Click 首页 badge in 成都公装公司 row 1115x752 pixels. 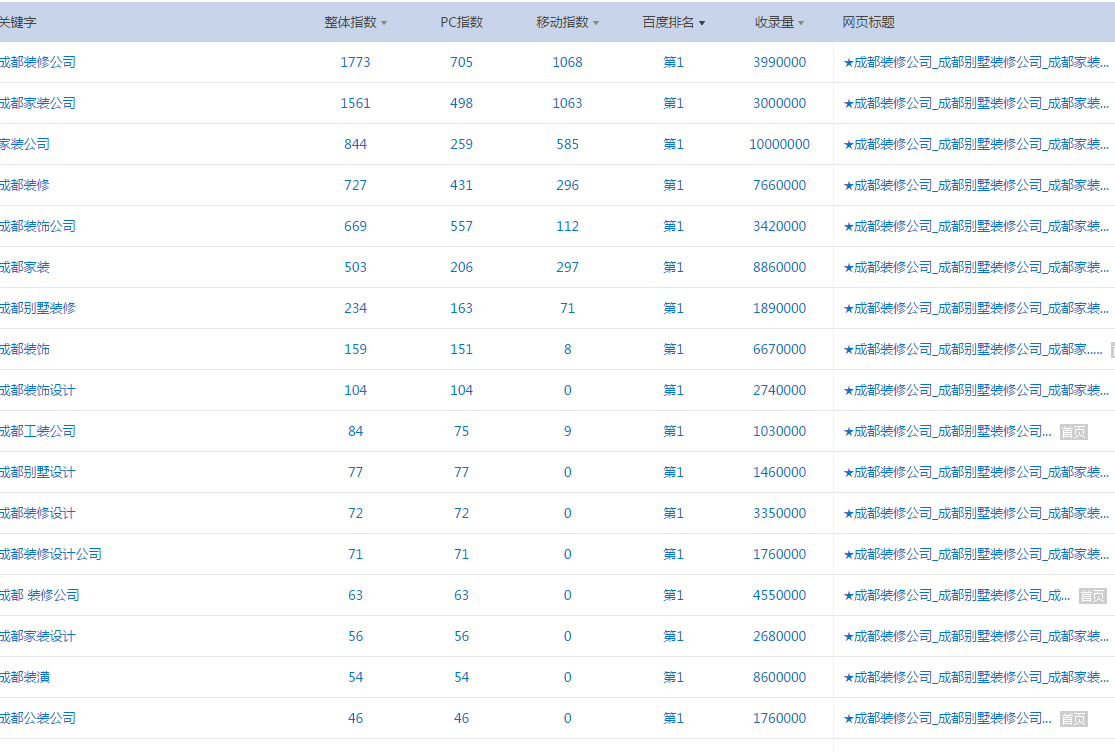click(x=1073, y=719)
